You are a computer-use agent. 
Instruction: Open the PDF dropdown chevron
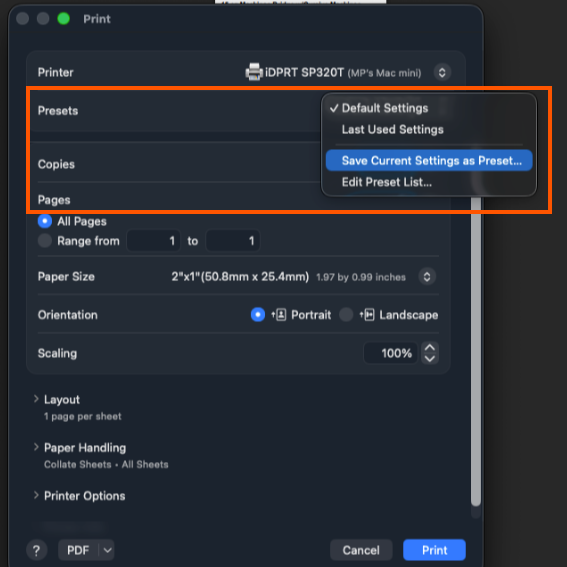pos(107,550)
